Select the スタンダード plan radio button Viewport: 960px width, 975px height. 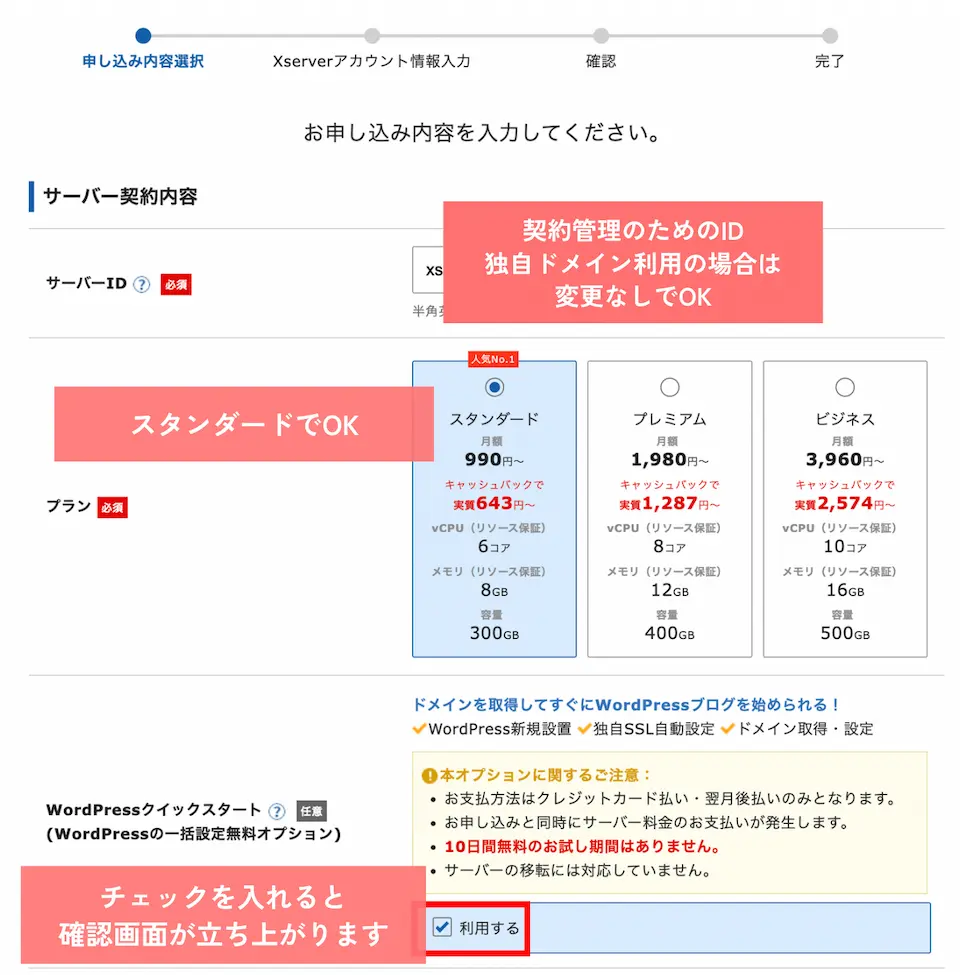494,387
